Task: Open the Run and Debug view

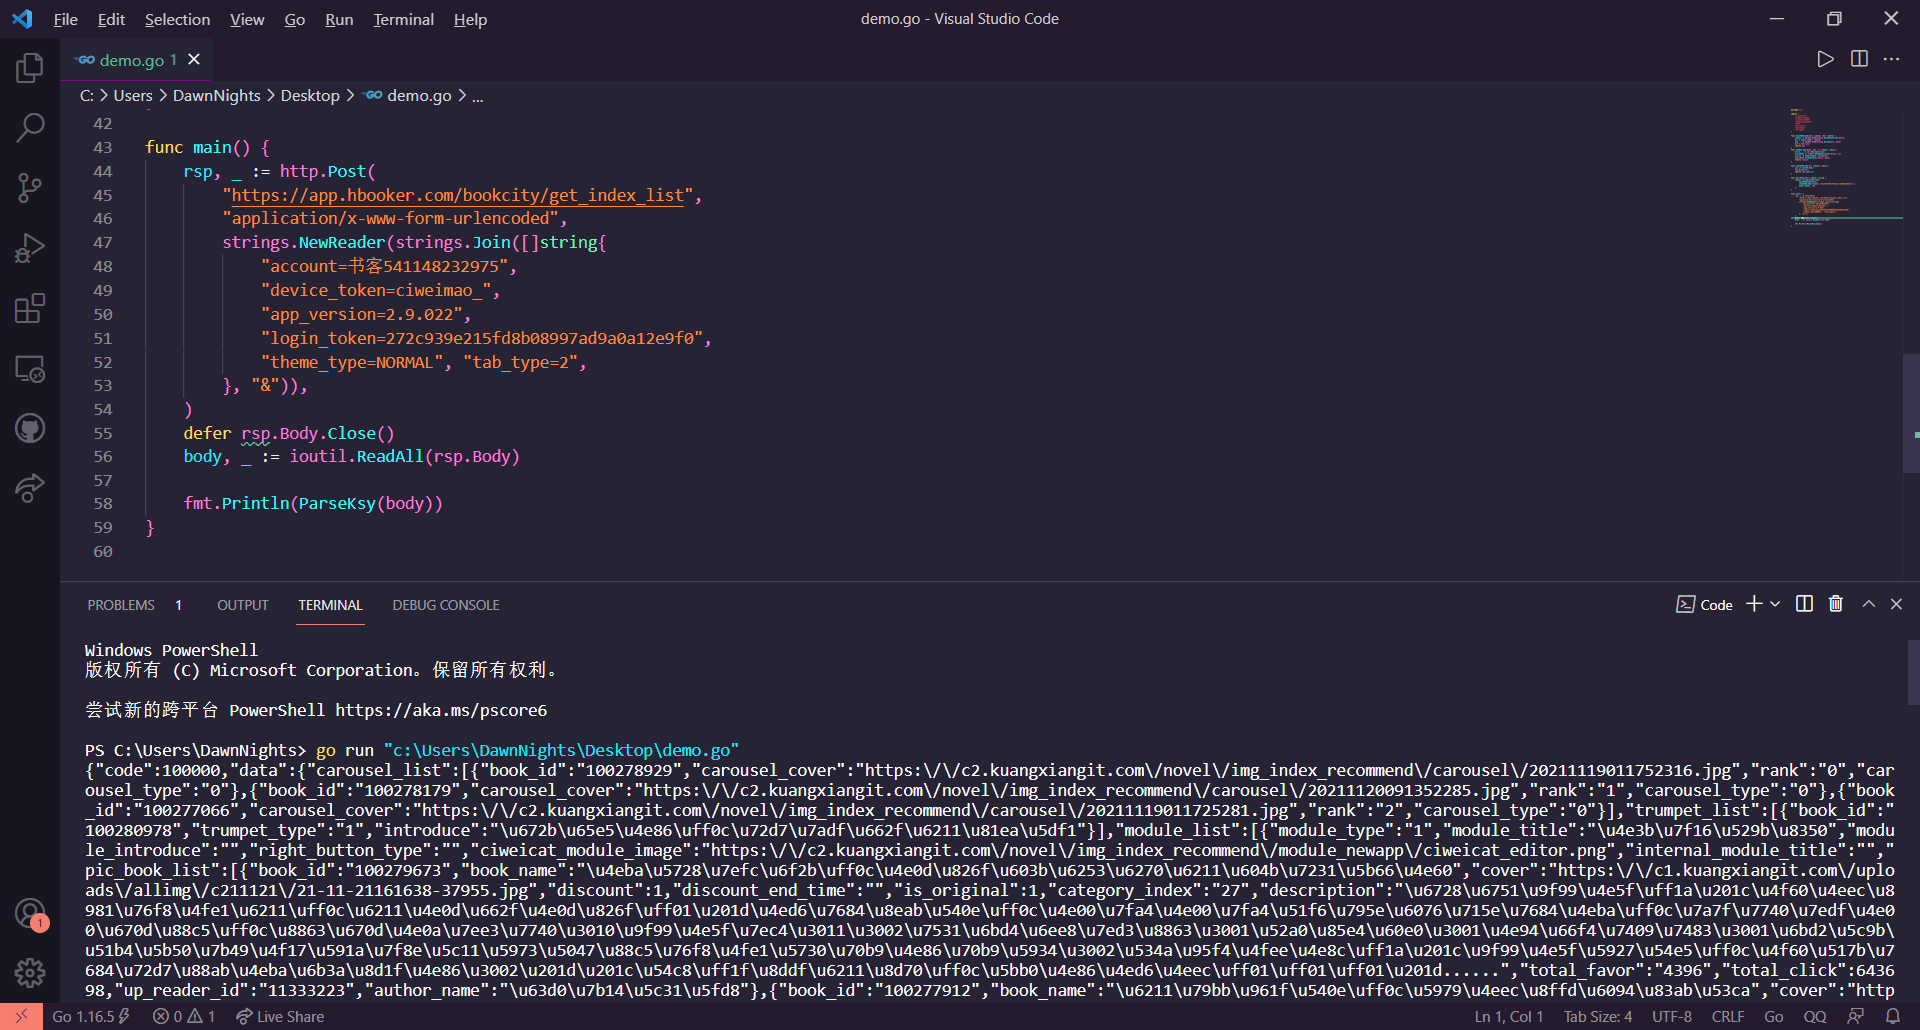Action: pos(30,248)
